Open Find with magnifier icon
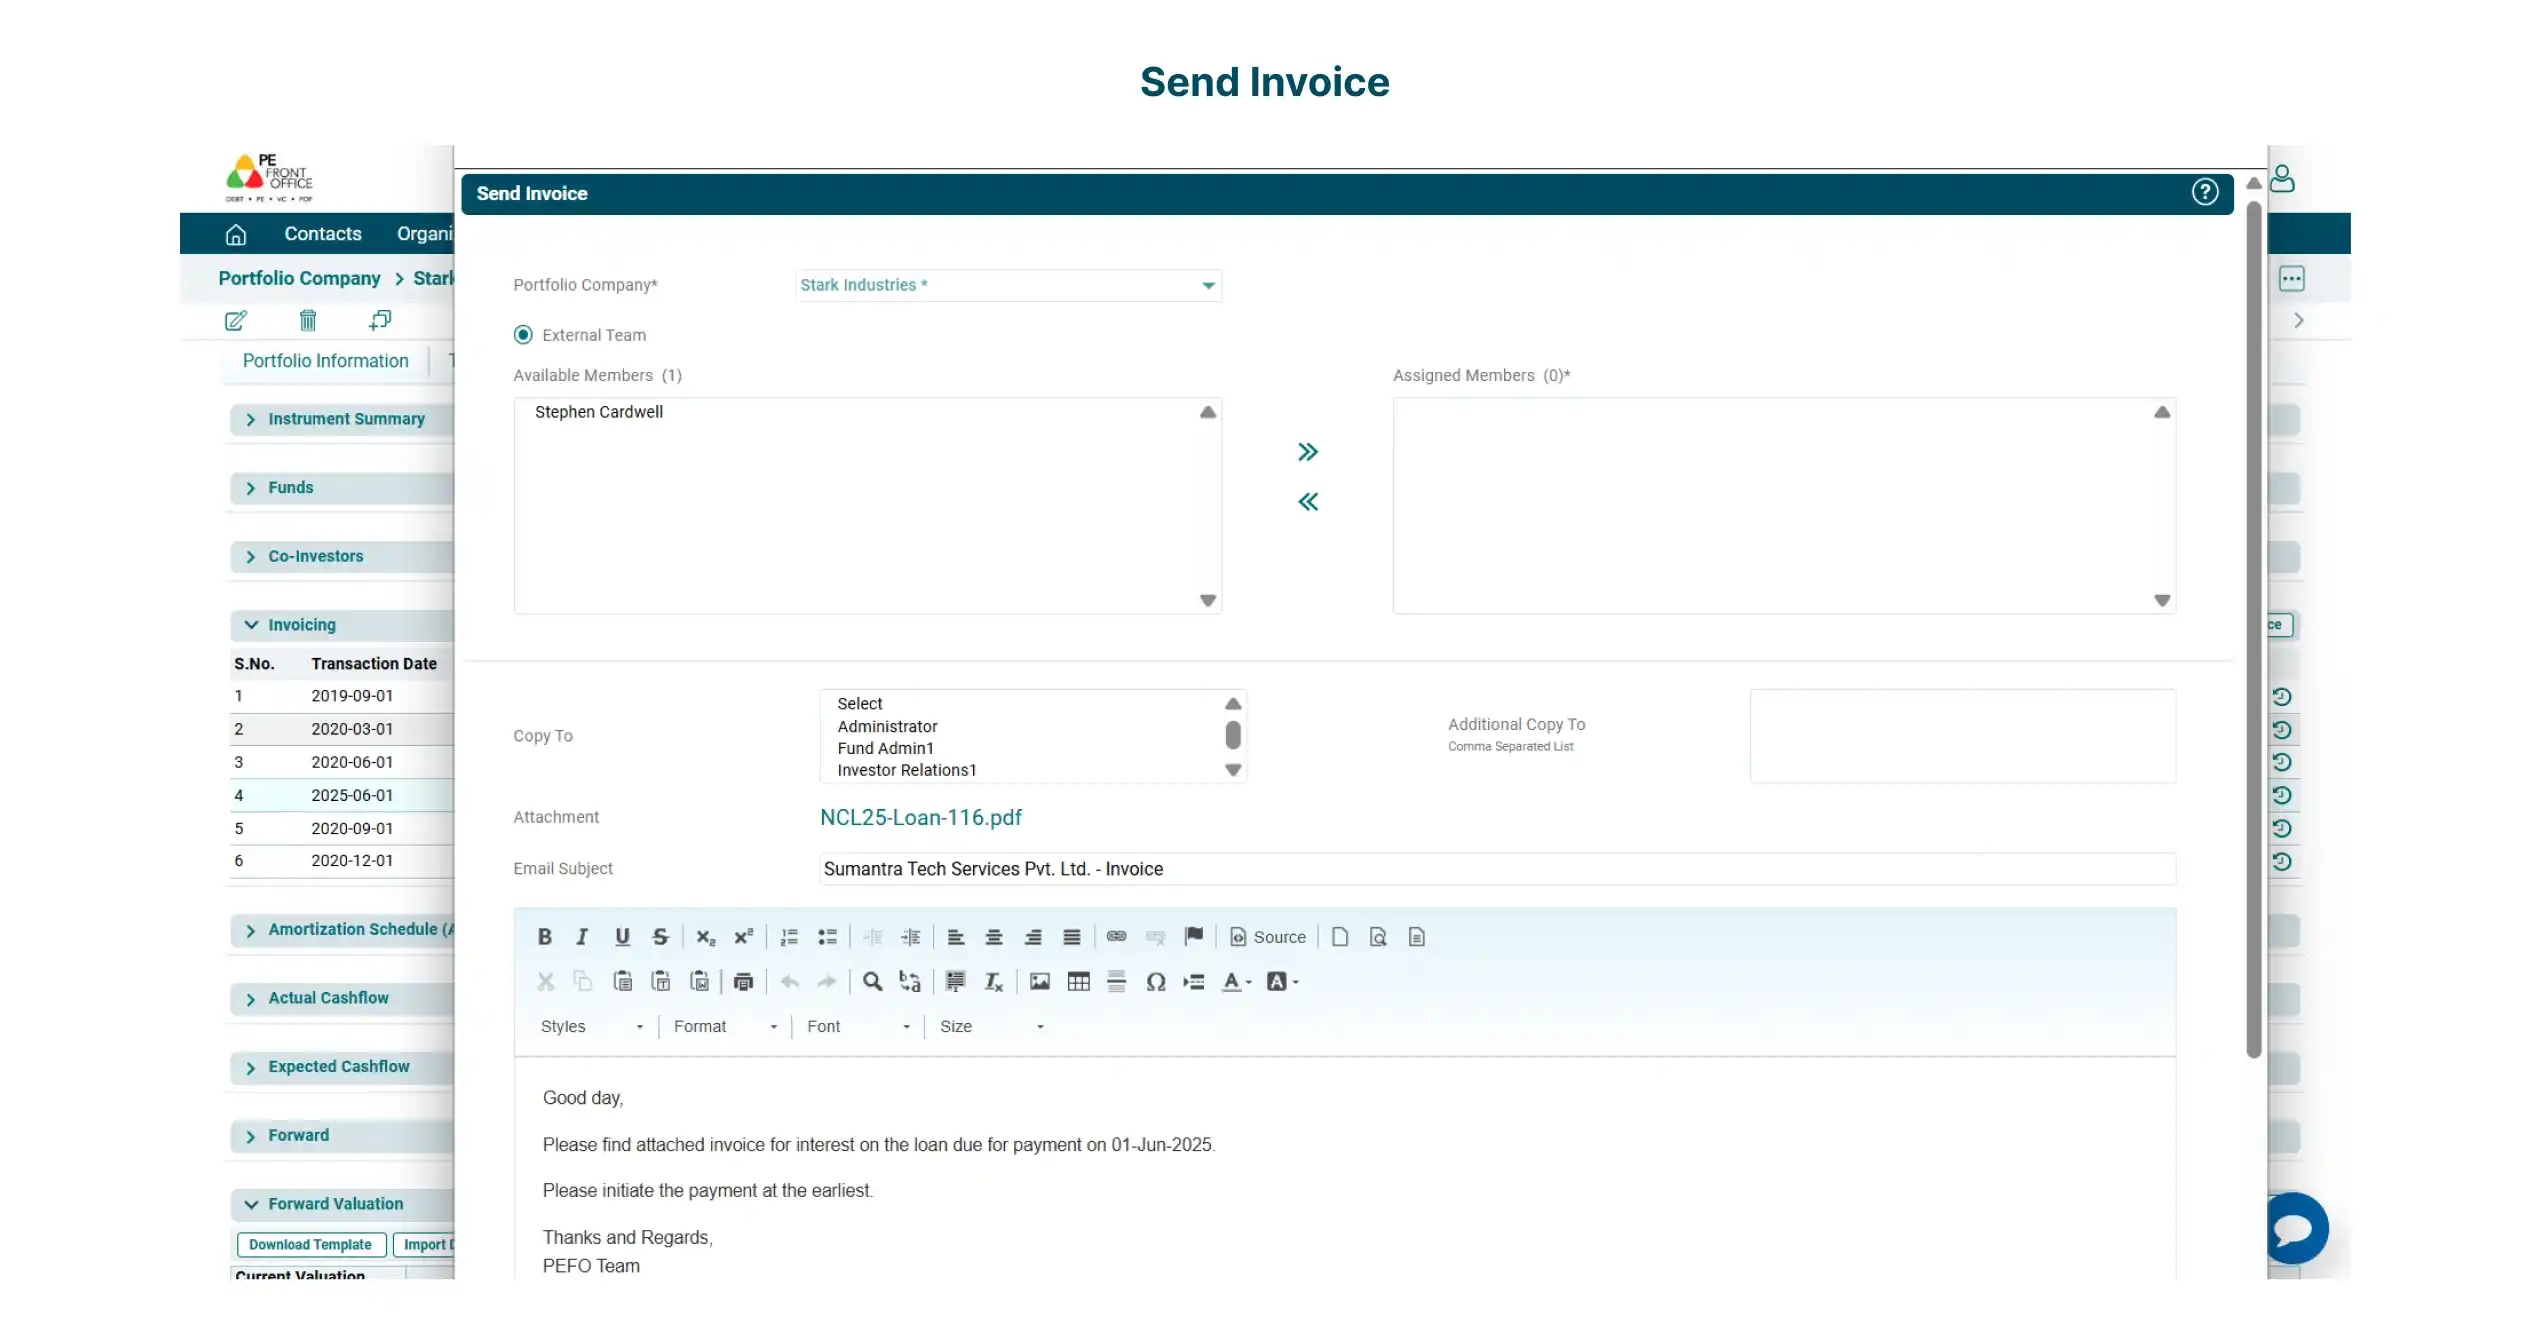The width and height of the screenshot is (2530, 1330). point(872,982)
